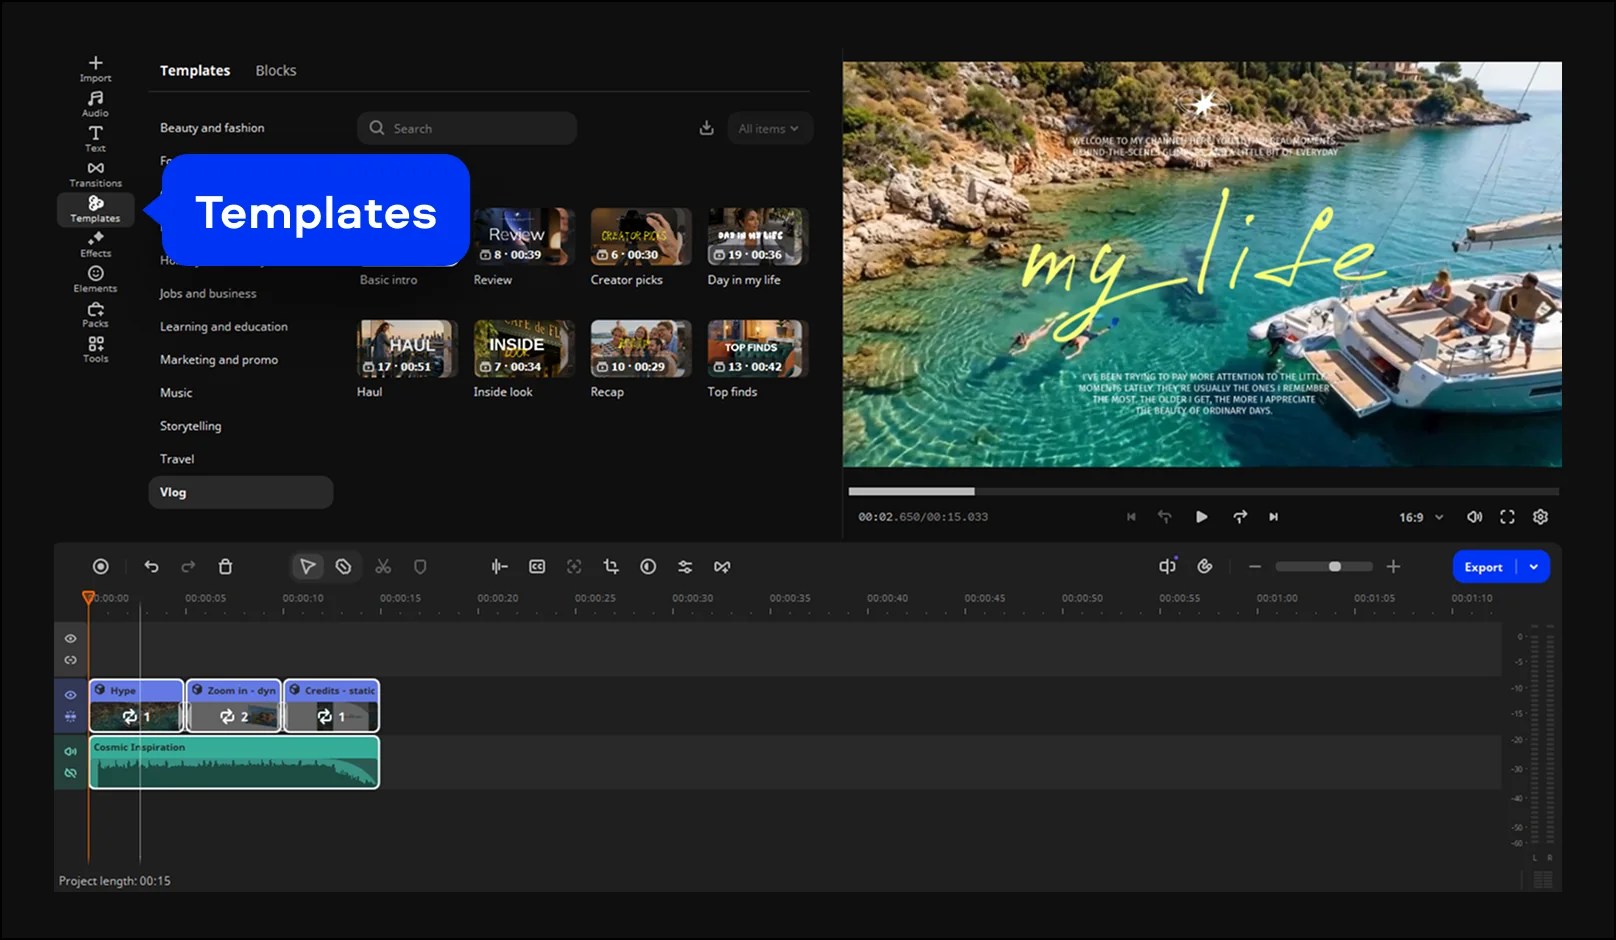The height and width of the screenshot is (940, 1616).
Task: Open the Transitions panel
Action: click(95, 174)
